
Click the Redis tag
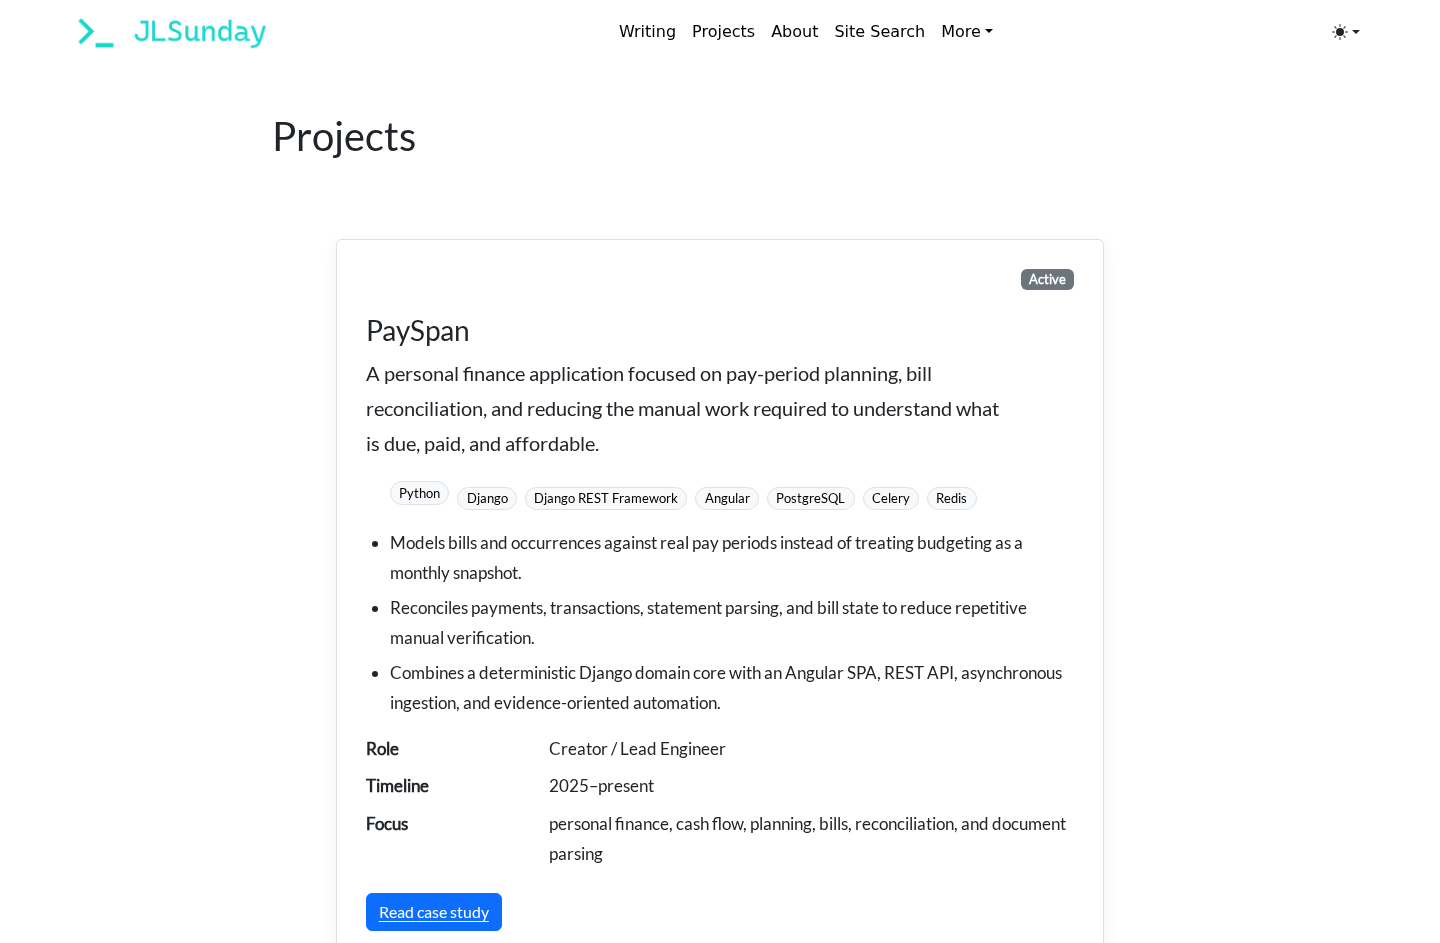pyautogui.click(x=951, y=498)
